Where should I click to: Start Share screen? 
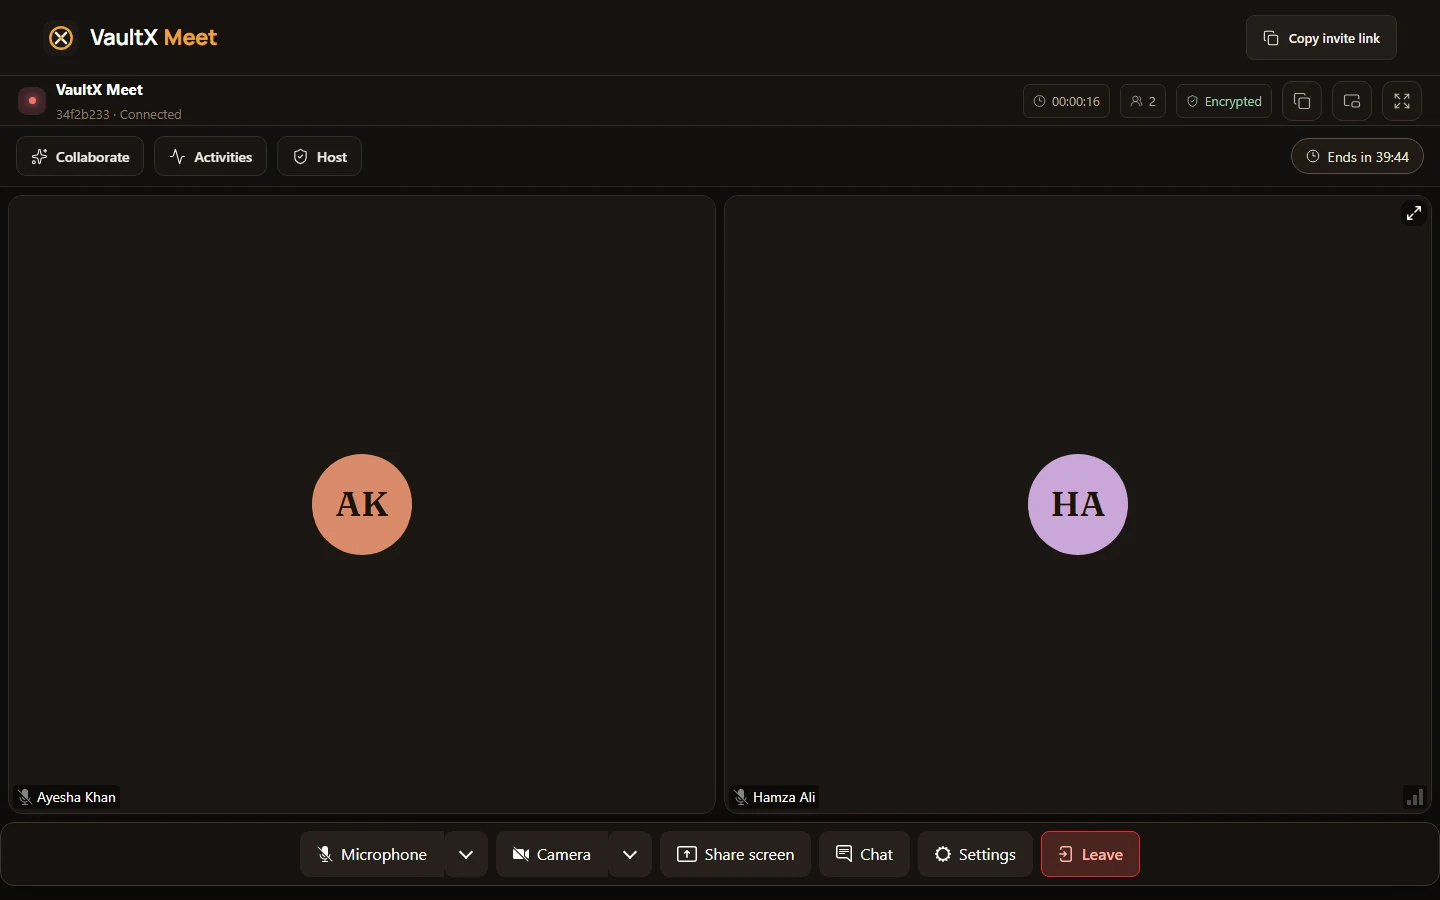click(x=735, y=854)
